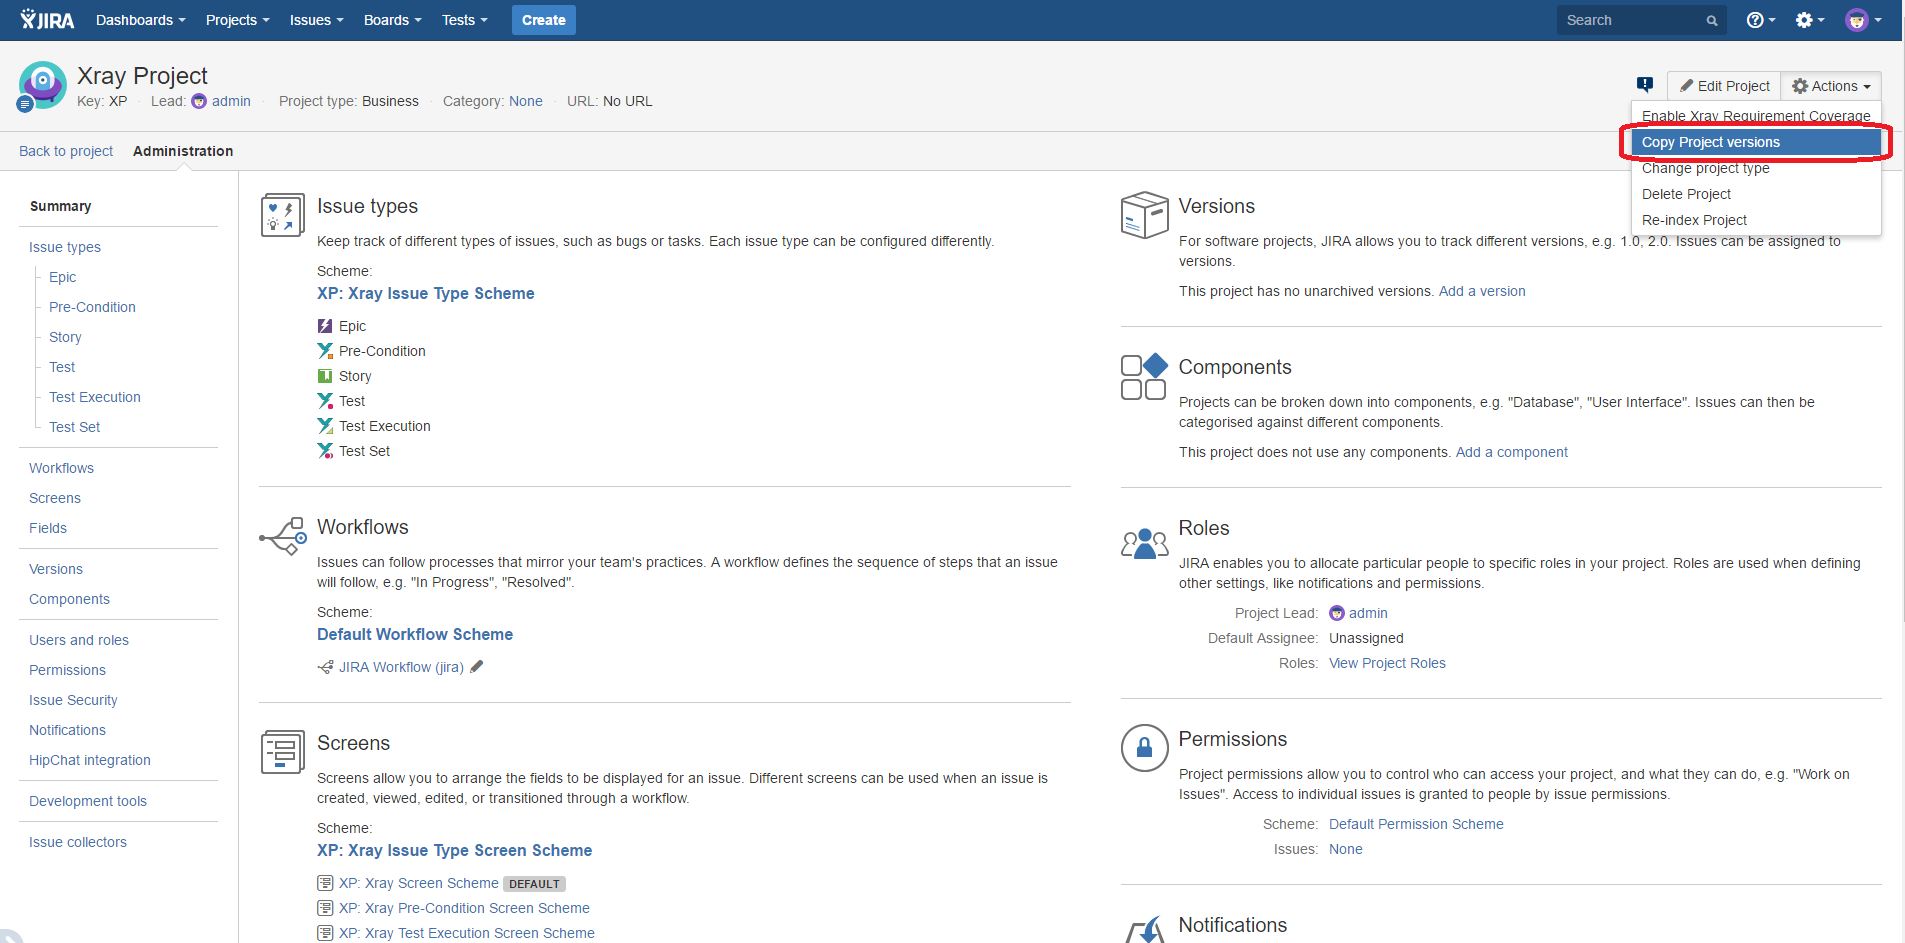
Task: Go Back to project link
Action: pos(66,151)
